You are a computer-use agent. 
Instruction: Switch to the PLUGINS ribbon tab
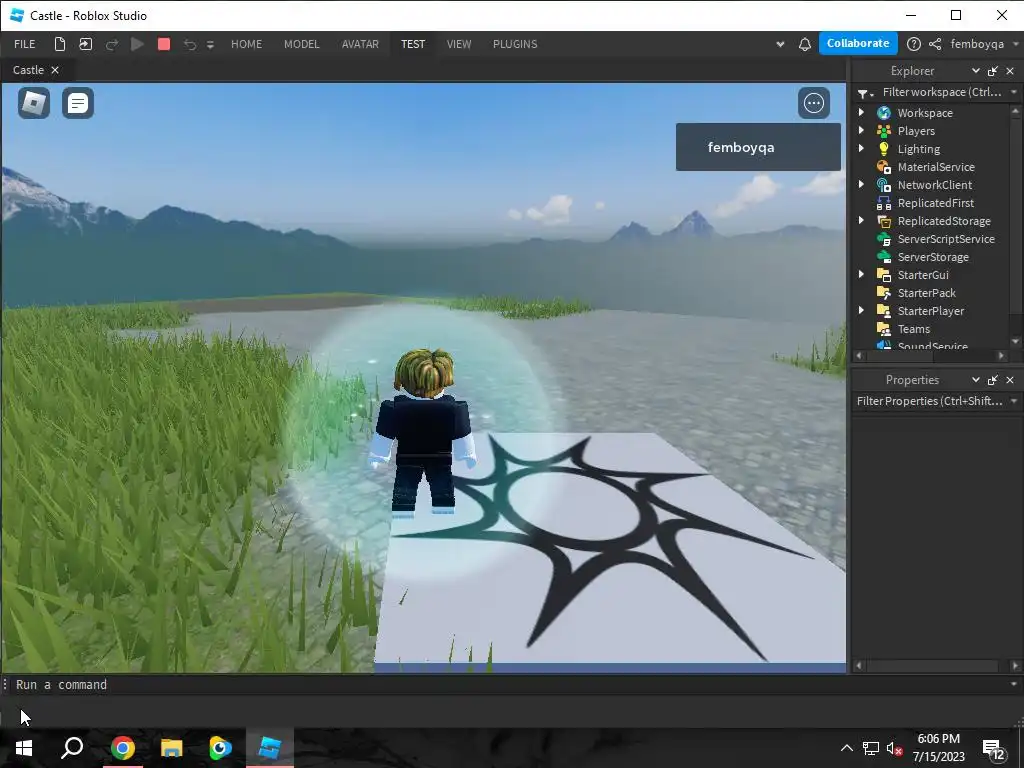tap(515, 44)
